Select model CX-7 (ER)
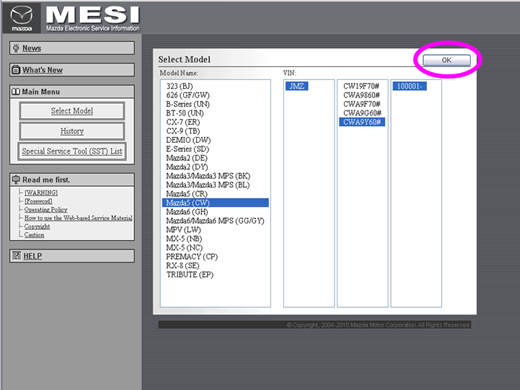Viewport: 520px width, 390px height. [183, 122]
